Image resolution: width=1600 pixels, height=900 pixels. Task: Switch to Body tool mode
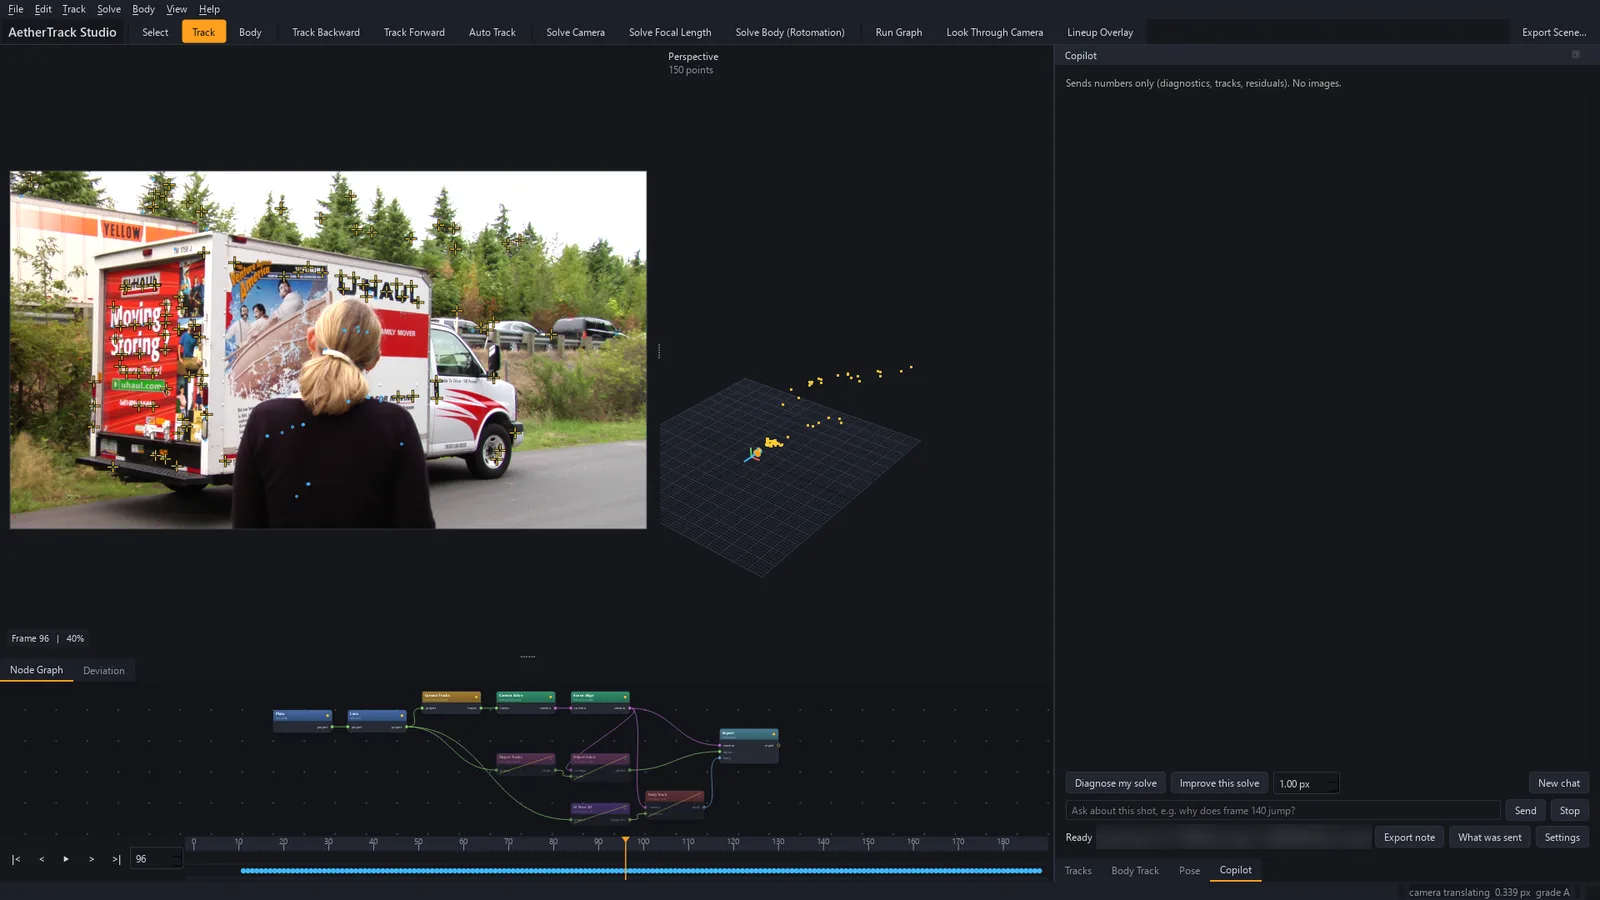(x=250, y=32)
